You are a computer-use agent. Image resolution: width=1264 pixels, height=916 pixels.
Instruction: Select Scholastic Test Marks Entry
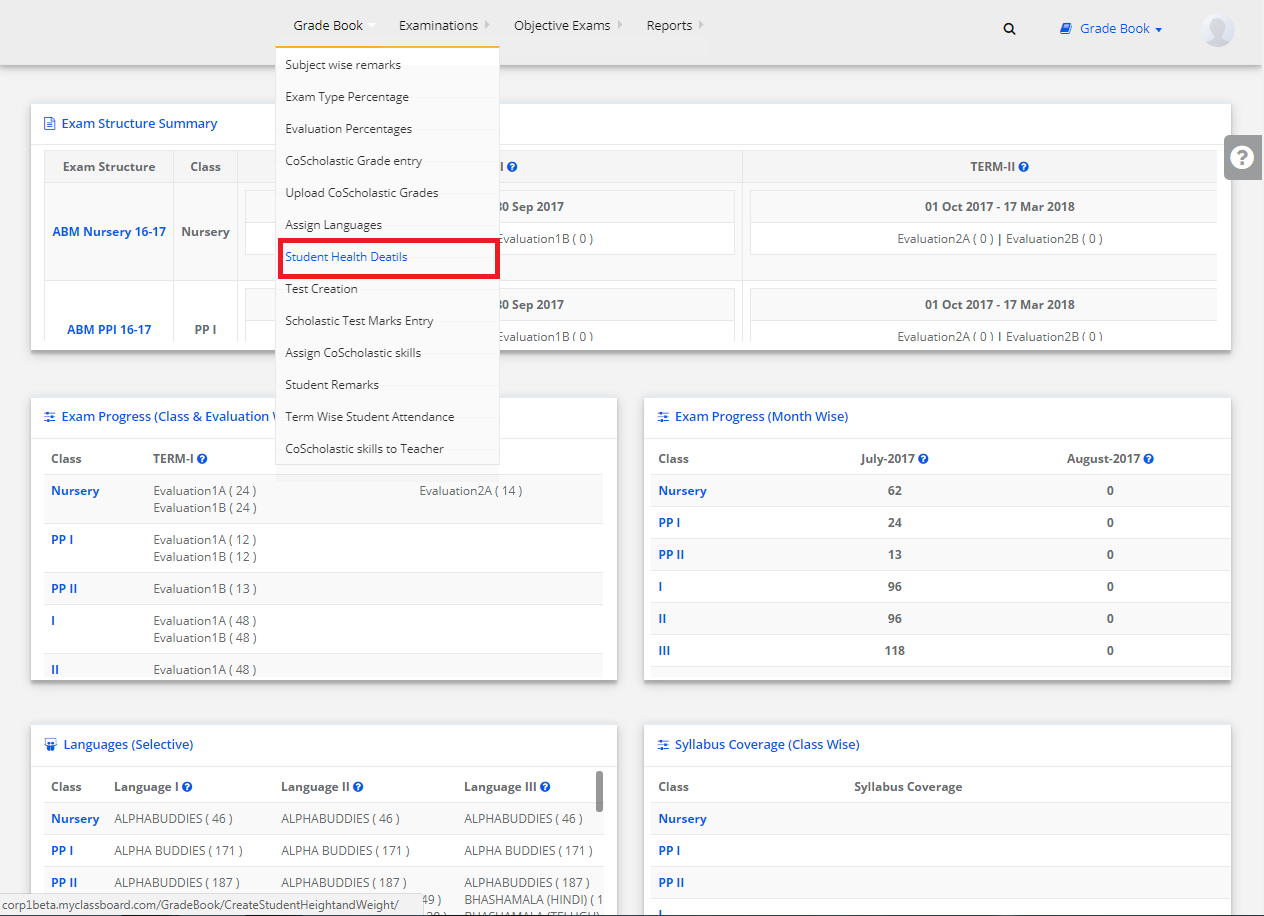click(x=359, y=321)
